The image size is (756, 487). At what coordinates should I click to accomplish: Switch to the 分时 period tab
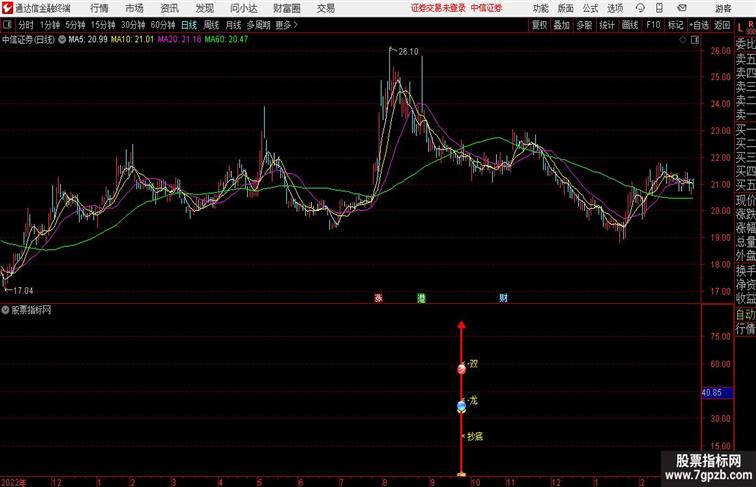26,25
